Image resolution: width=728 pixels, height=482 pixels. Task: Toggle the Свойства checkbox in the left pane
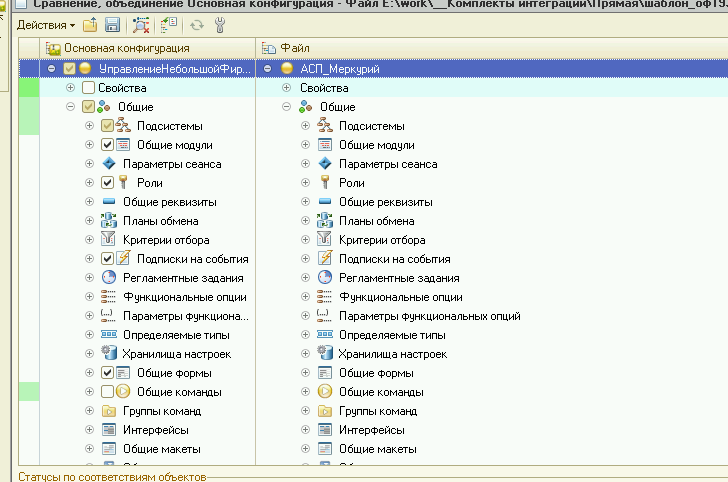point(88,88)
